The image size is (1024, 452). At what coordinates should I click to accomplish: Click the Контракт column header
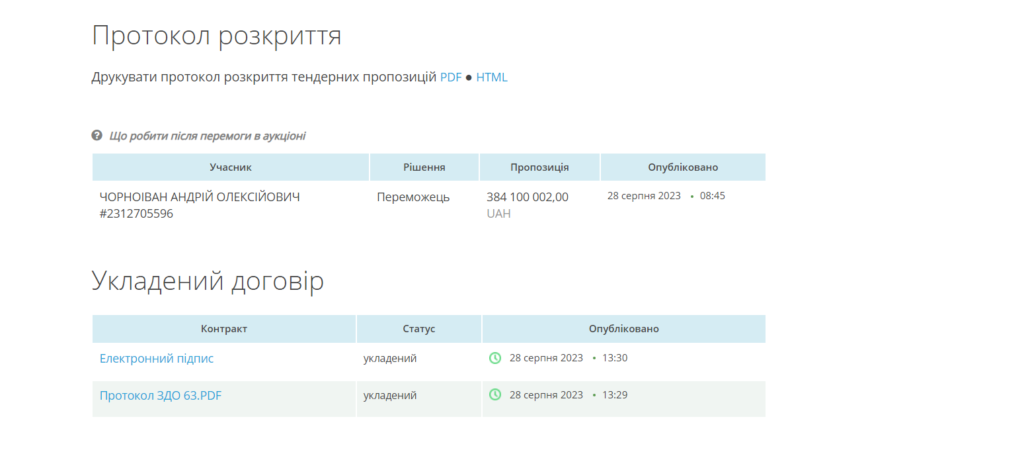[x=224, y=329]
